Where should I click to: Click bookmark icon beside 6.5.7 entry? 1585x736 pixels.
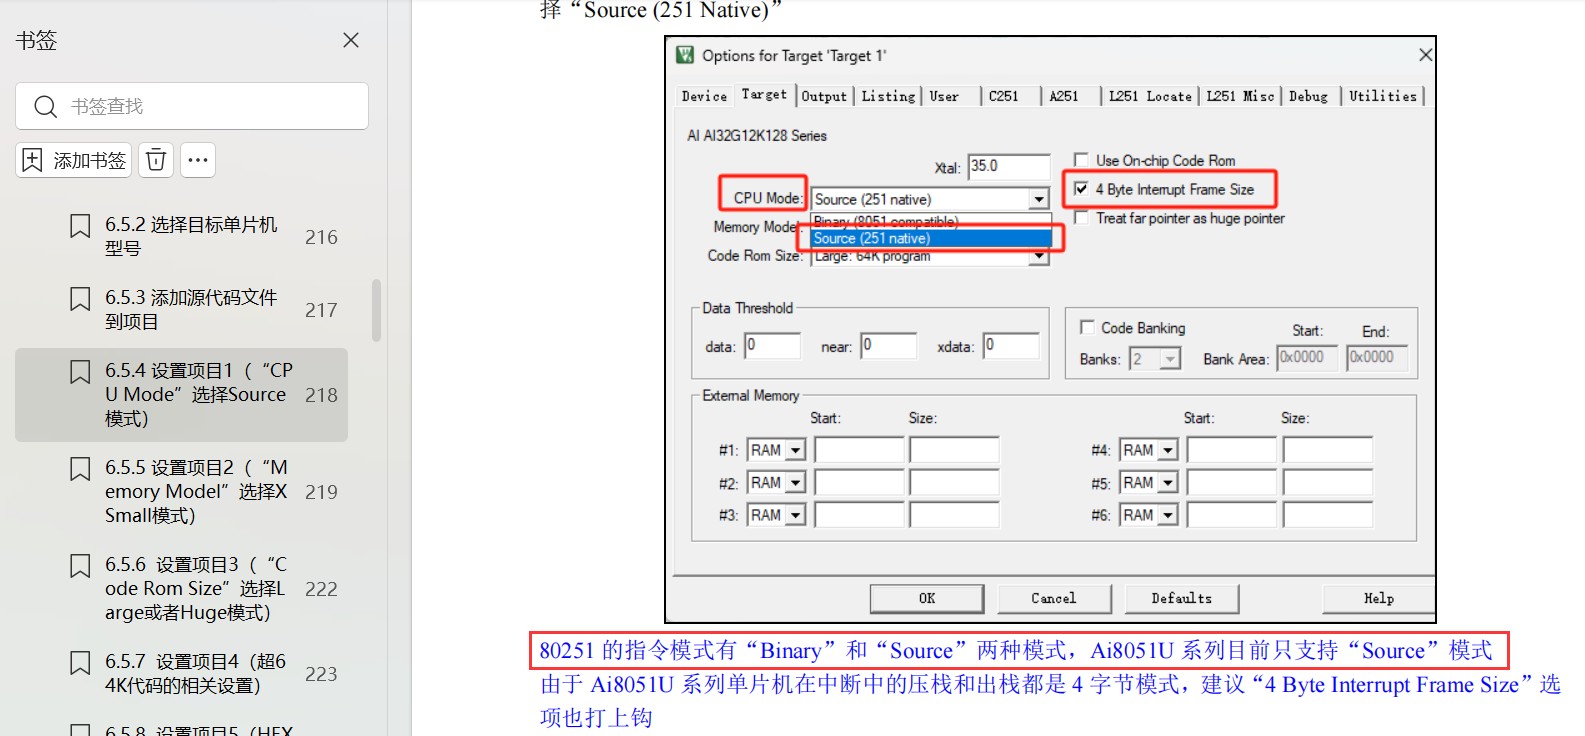(x=80, y=663)
